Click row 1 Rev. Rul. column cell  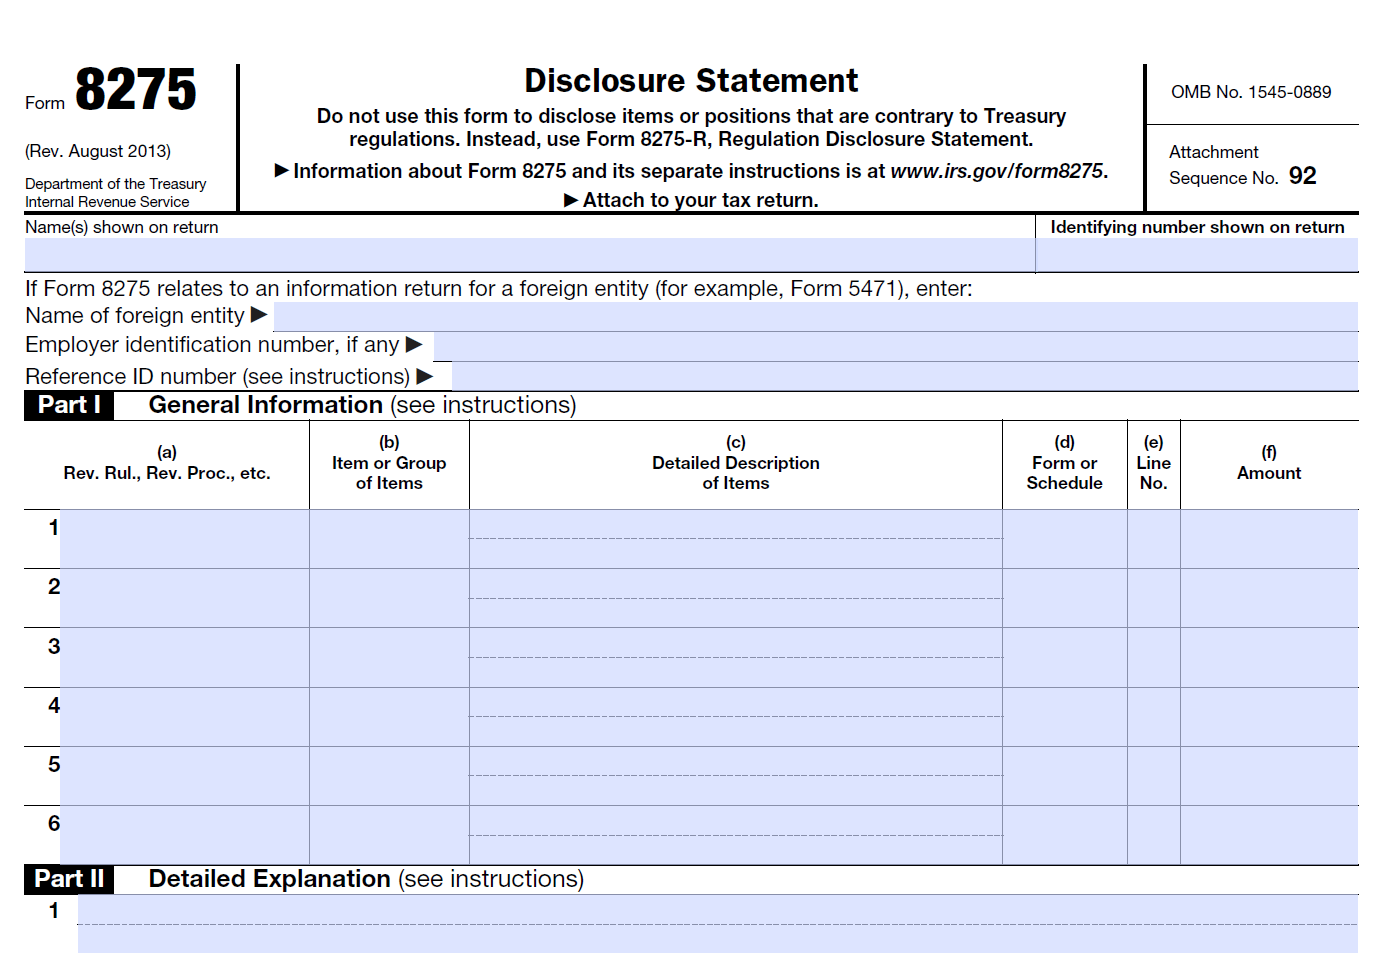coord(183,537)
